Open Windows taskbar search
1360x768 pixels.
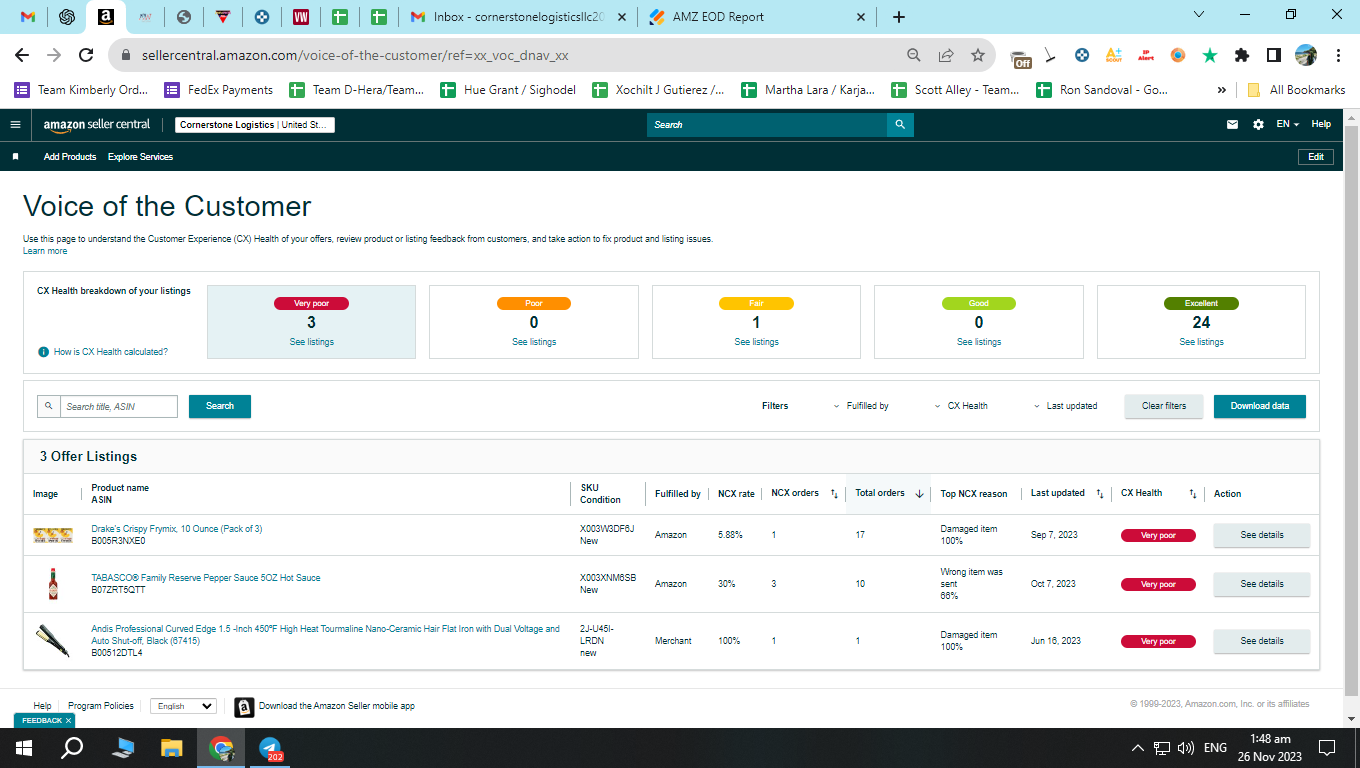(x=72, y=748)
